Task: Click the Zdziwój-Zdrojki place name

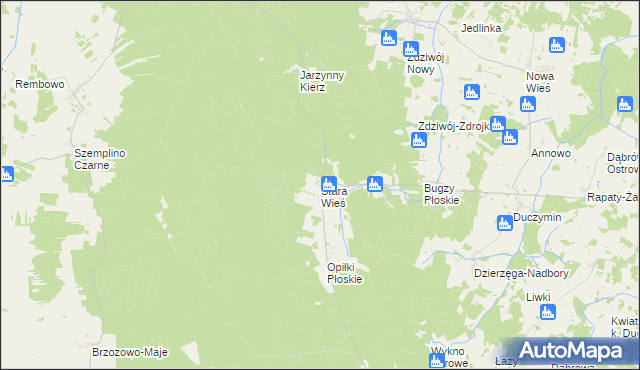Action: [x=453, y=126]
